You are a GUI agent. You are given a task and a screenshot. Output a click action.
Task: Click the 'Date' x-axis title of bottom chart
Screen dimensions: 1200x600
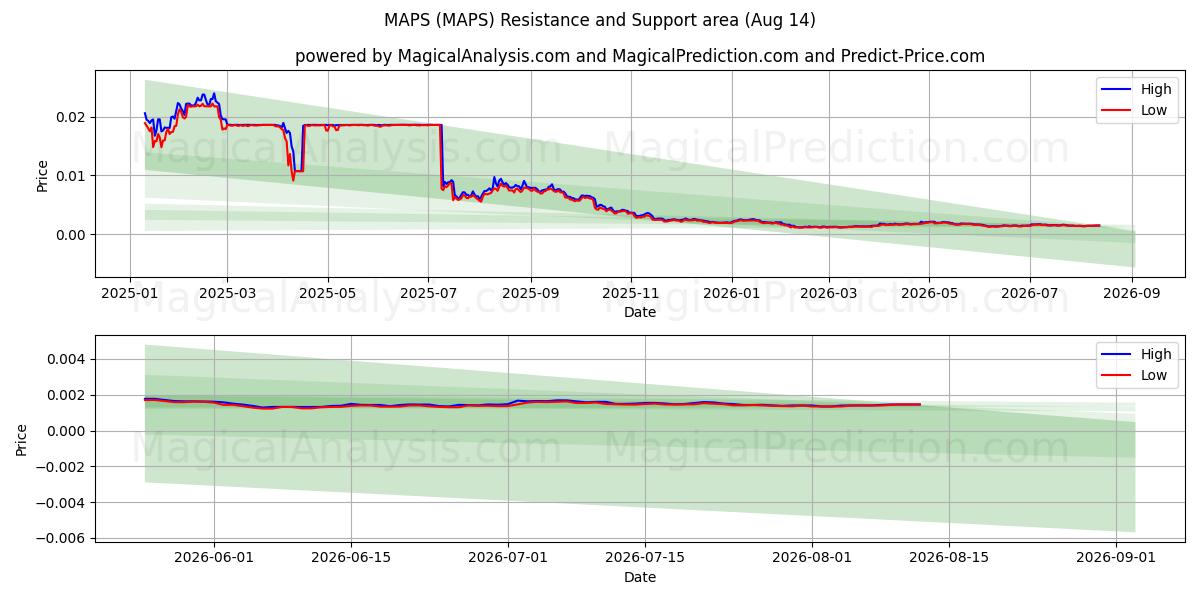[x=640, y=577]
